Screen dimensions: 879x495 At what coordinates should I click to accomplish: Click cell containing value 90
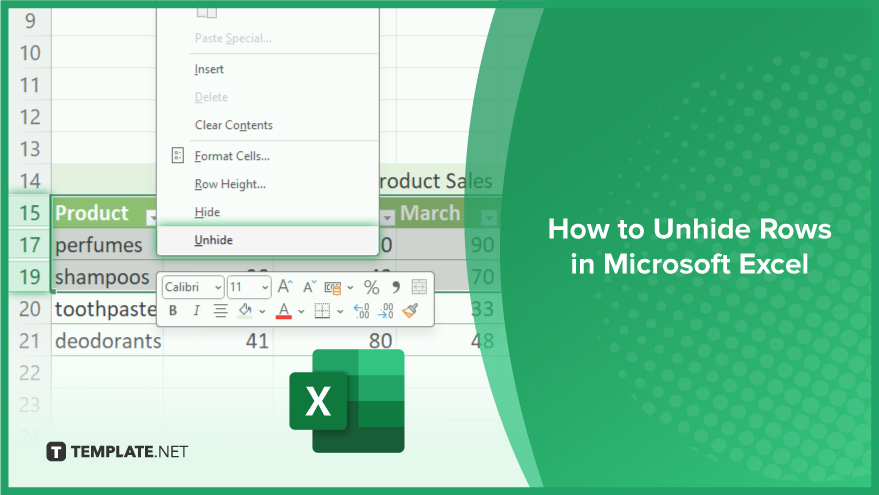[x=448, y=245]
